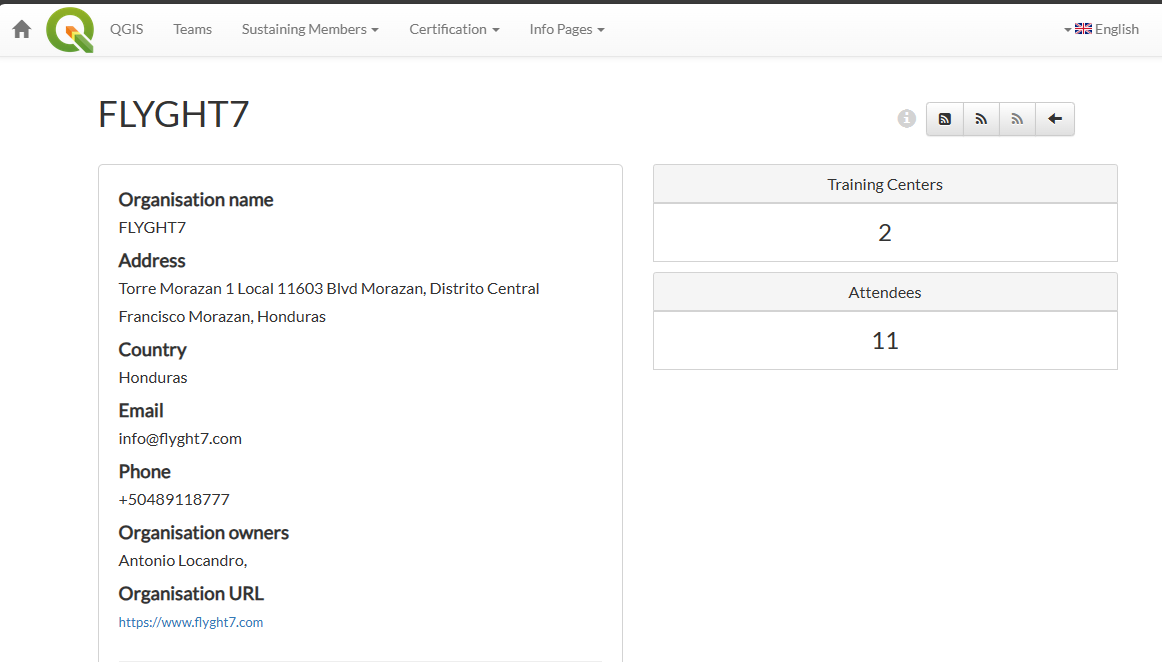Click the Address label
Viewport: 1162px width, 662px height.
point(152,260)
